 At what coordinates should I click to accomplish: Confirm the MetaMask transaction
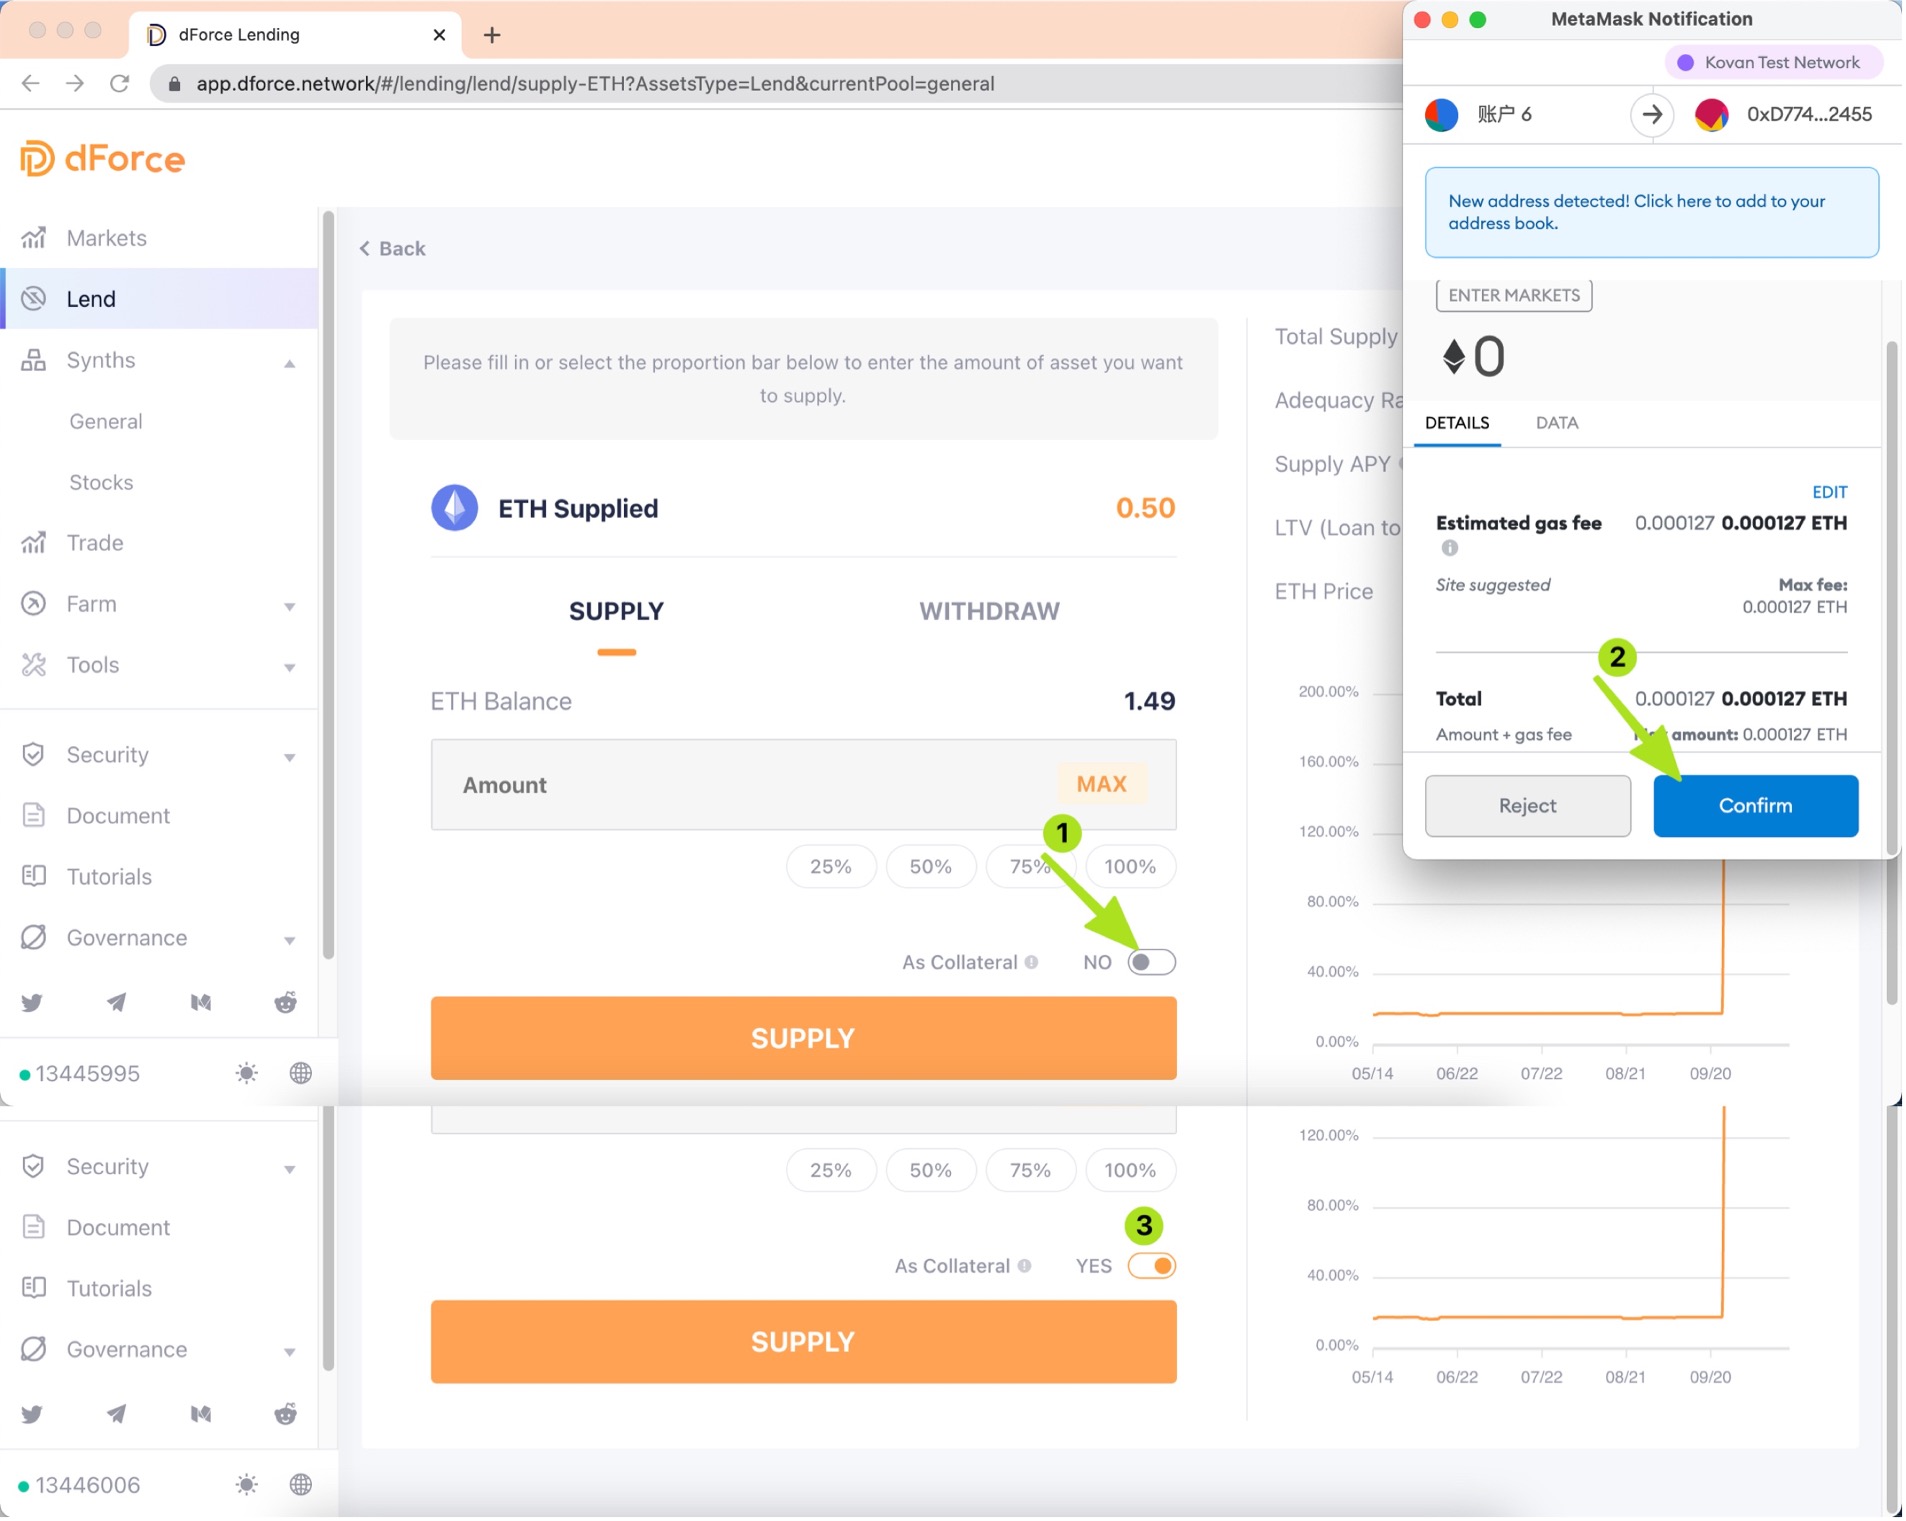1757,807
